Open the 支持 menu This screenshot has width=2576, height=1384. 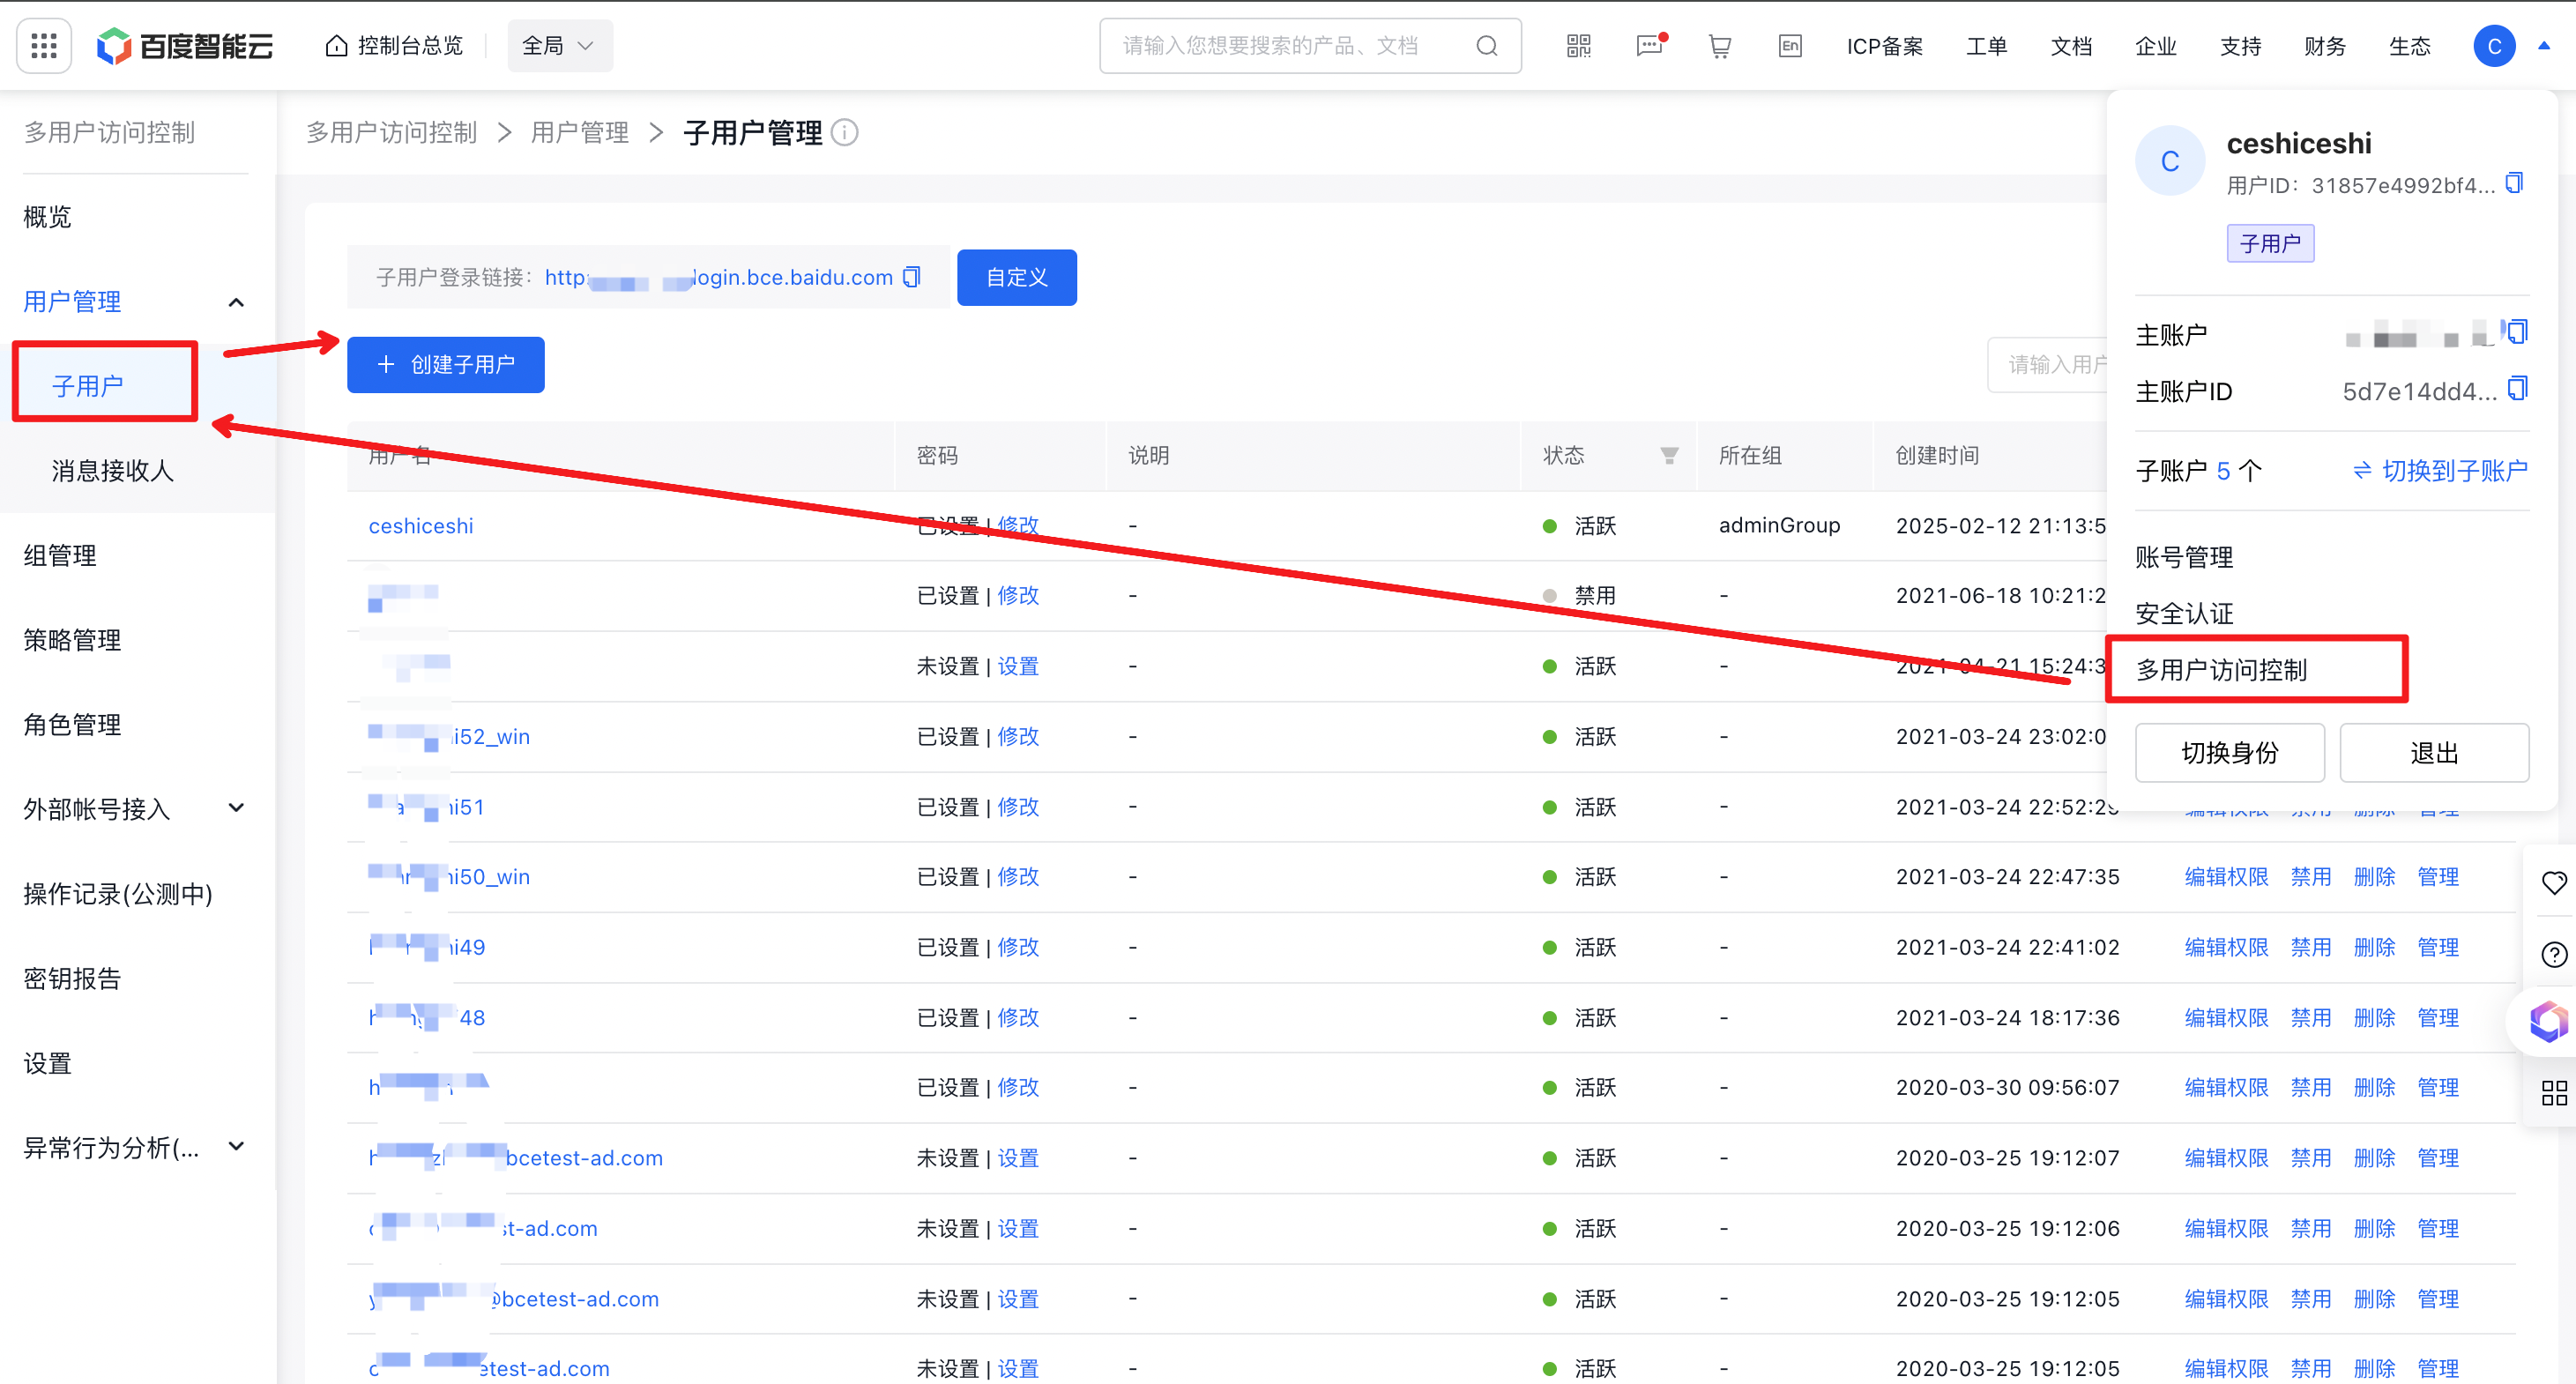[2241, 46]
